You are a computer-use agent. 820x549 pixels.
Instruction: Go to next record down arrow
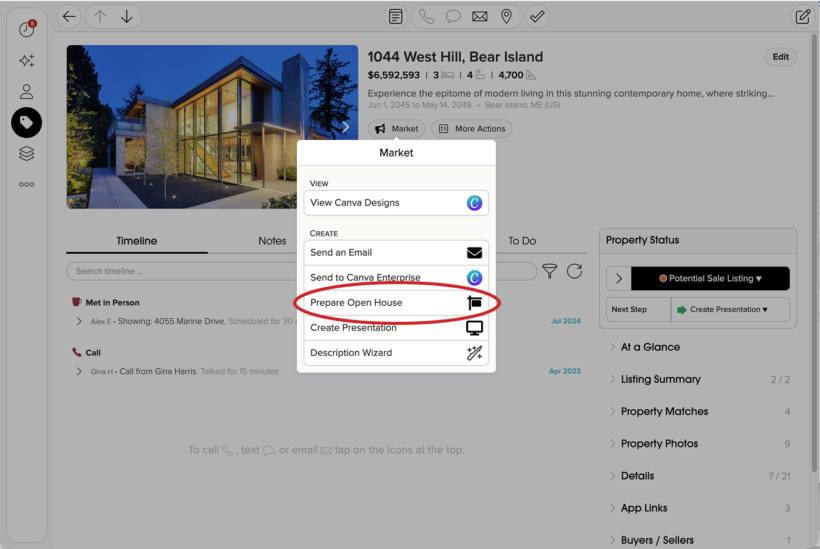pyautogui.click(x=127, y=17)
